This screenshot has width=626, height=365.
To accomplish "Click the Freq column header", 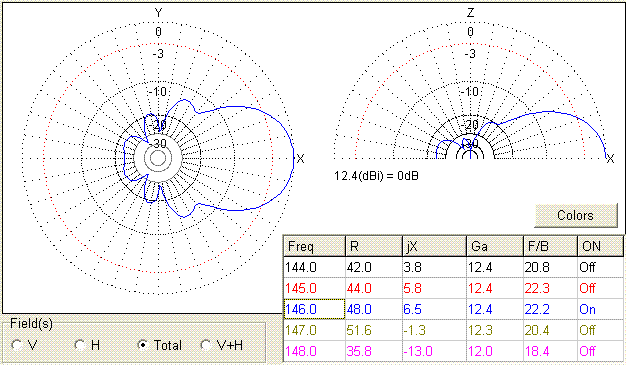I will point(314,246).
